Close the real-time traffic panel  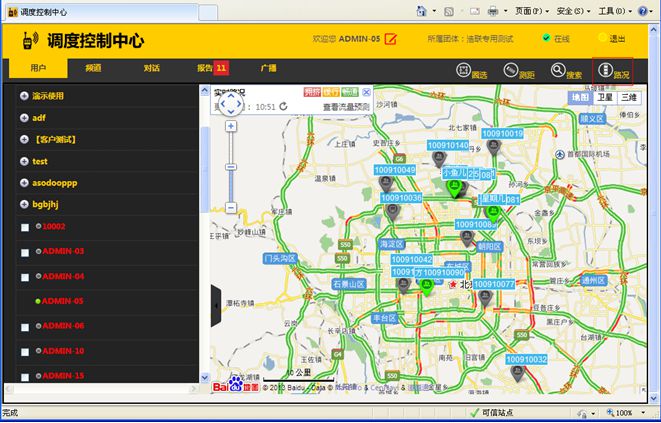[366, 92]
